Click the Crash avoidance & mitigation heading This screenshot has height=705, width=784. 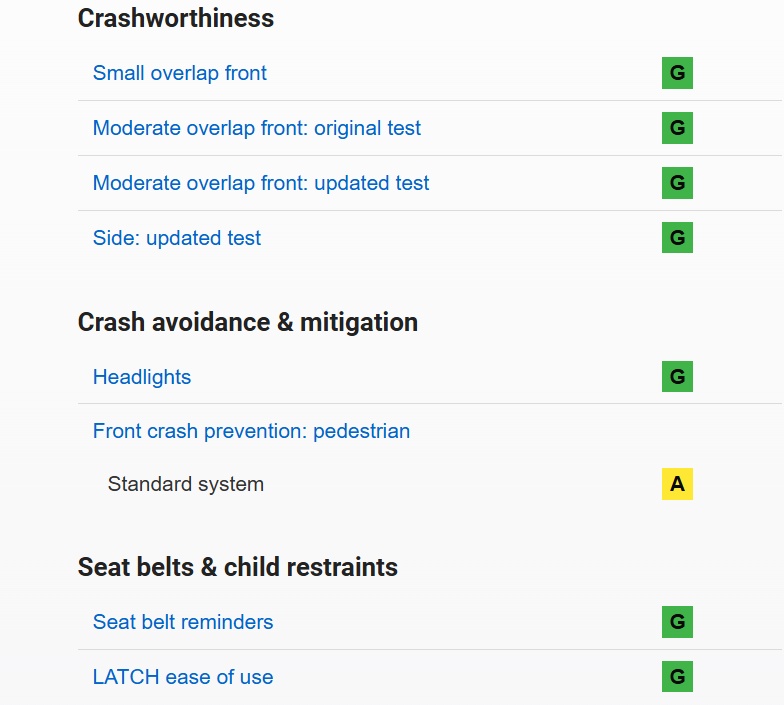point(248,322)
